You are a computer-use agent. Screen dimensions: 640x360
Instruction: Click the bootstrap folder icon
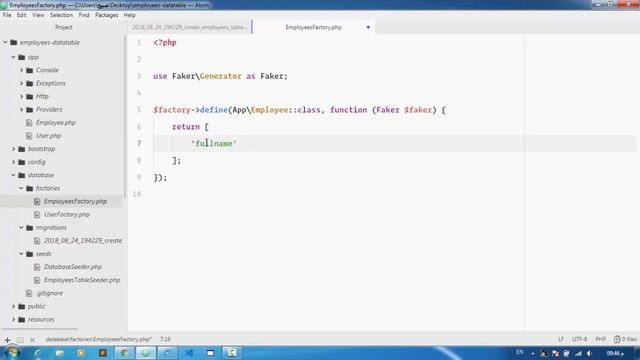click(x=22, y=149)
